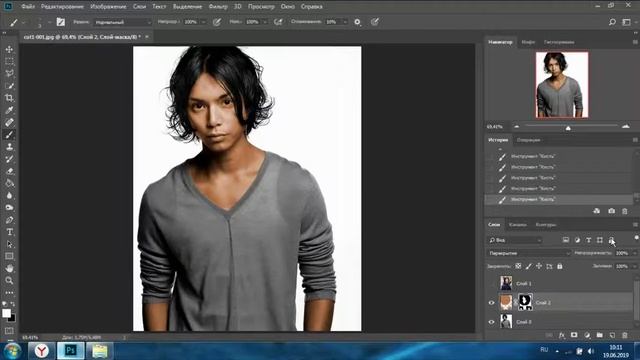The image size is (640, 360).
Task: Toggle lock all padlock icon
Action: click(x=560, y=266)
